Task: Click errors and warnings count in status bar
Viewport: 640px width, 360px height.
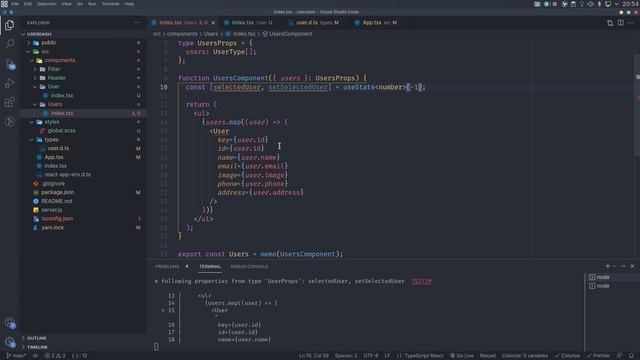Action: [55, 356]
